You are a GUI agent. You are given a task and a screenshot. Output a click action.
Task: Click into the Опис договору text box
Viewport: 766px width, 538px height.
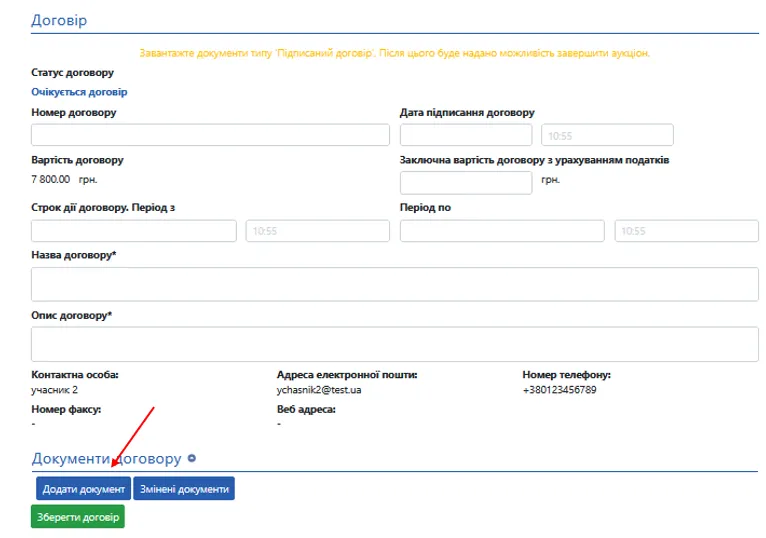click(395, 344)
